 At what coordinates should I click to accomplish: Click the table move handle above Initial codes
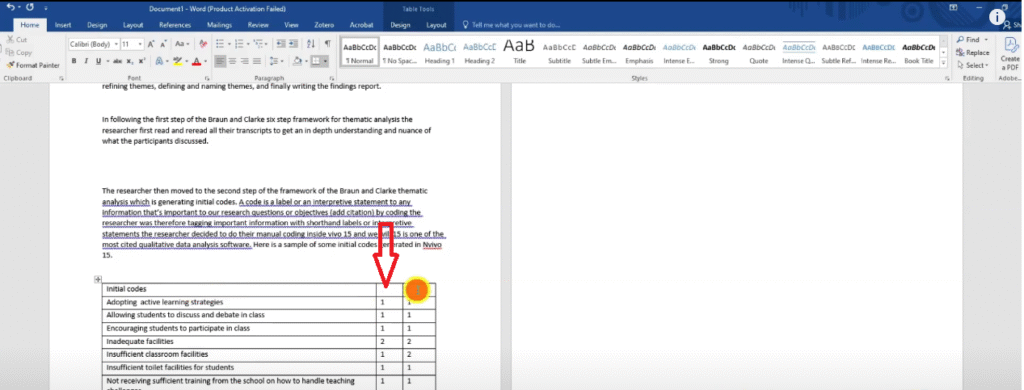[x=98, y=280]
